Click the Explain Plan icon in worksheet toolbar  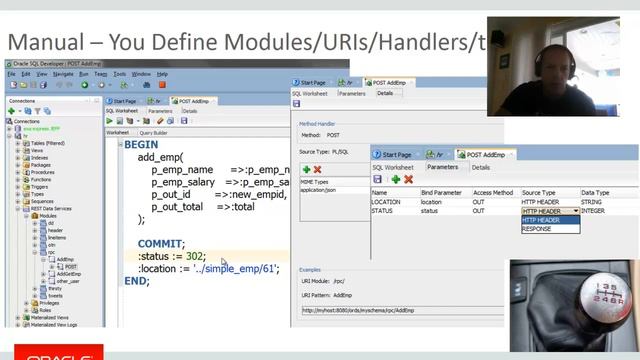point(130,121)
